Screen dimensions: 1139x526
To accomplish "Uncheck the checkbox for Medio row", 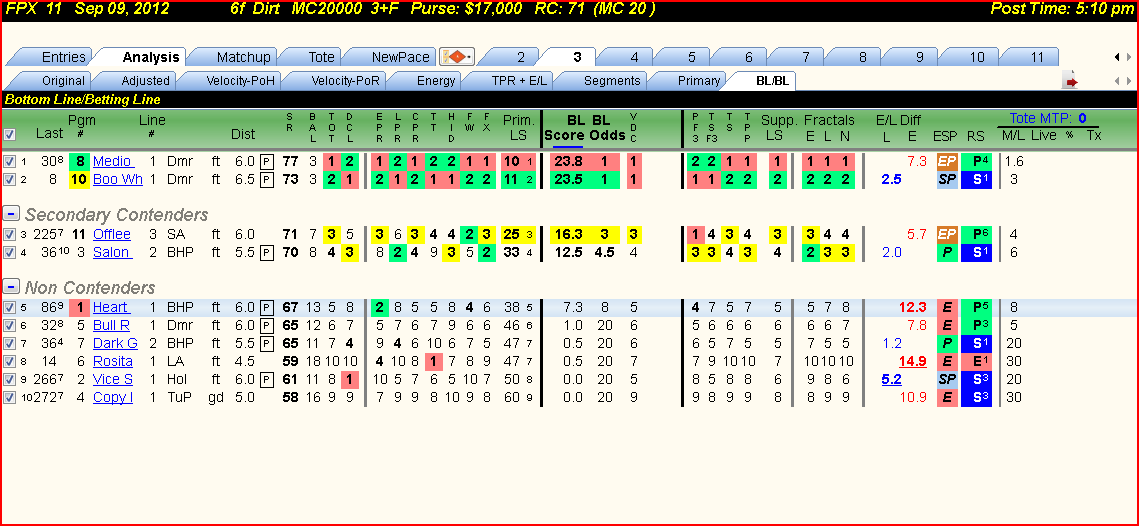I will (x=9, y=161).
